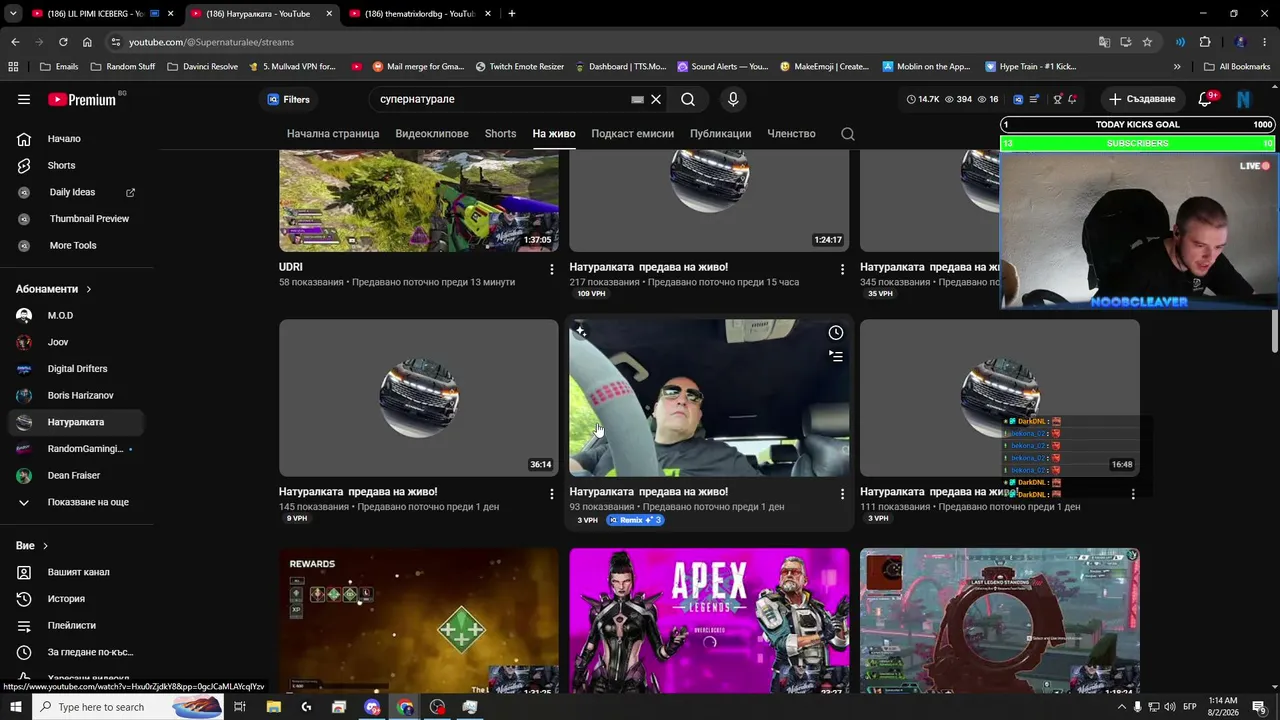
Task: Run the search with the magnifier button
Action: coord(688,100)
